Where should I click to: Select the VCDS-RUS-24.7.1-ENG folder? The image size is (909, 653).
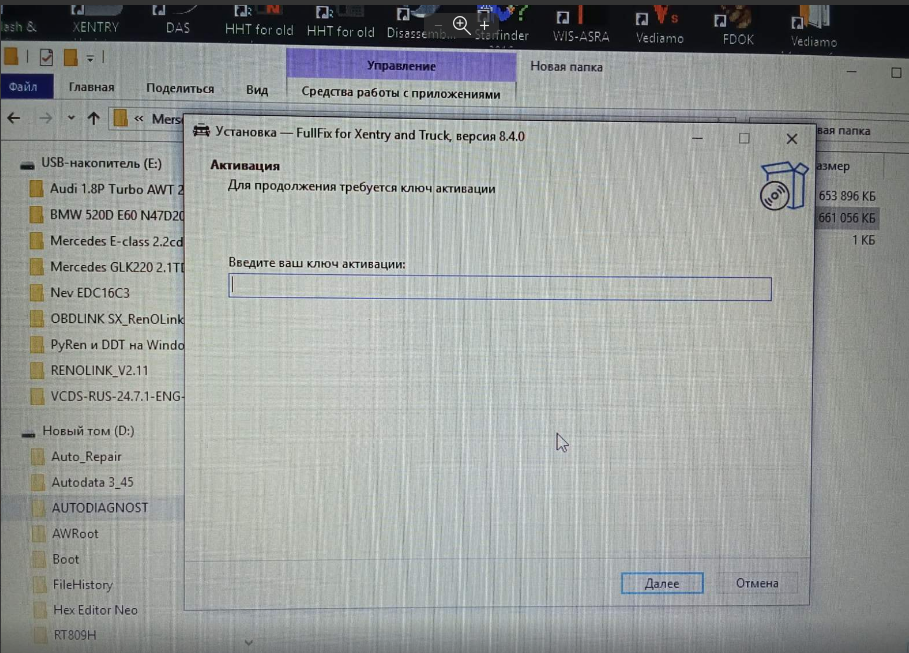(x=107, y=396)
